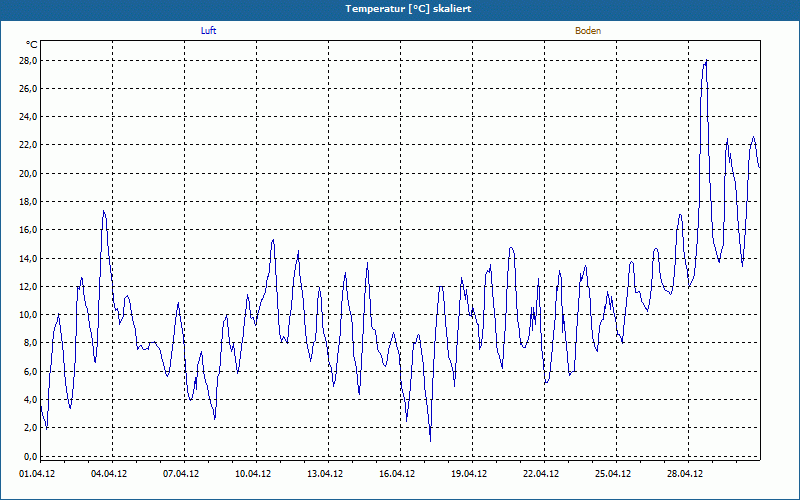Click the 'Boden' legend label
Screen dimensions: 800x500
tap(588, 31)
